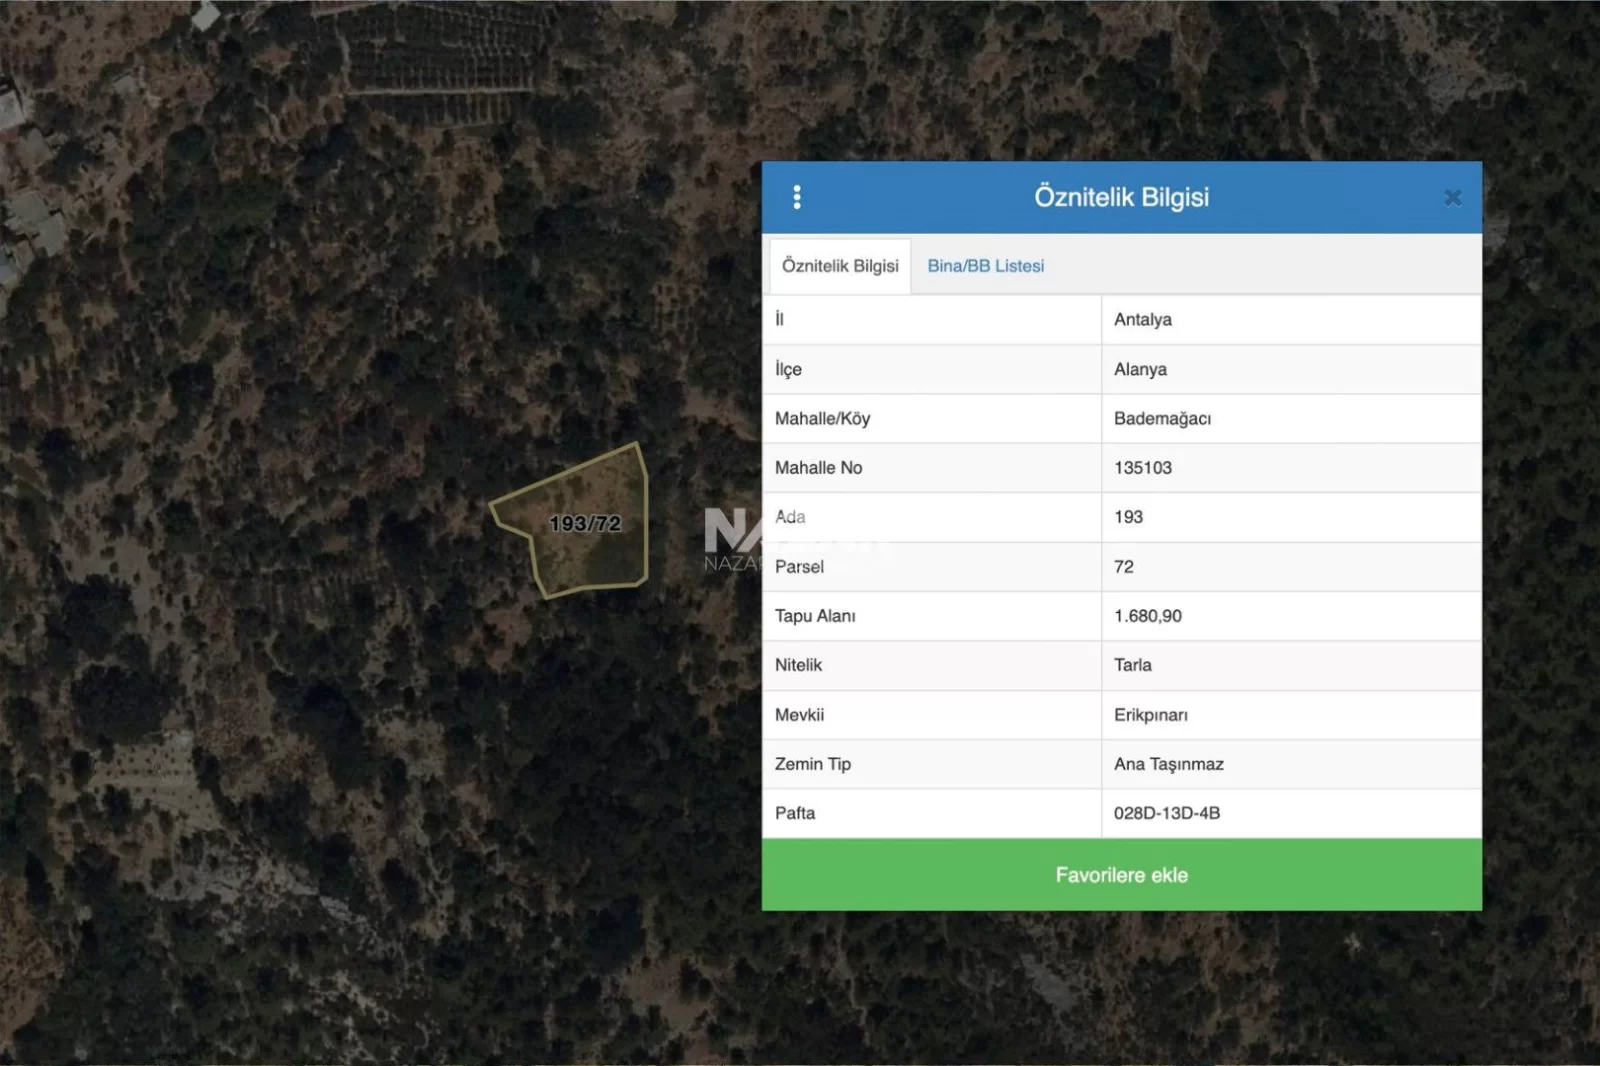1600x1066 pixels.
Task: Select the Mevkii value Erikpınarı
Action: pyautogui.click(x=1150, y=715)
